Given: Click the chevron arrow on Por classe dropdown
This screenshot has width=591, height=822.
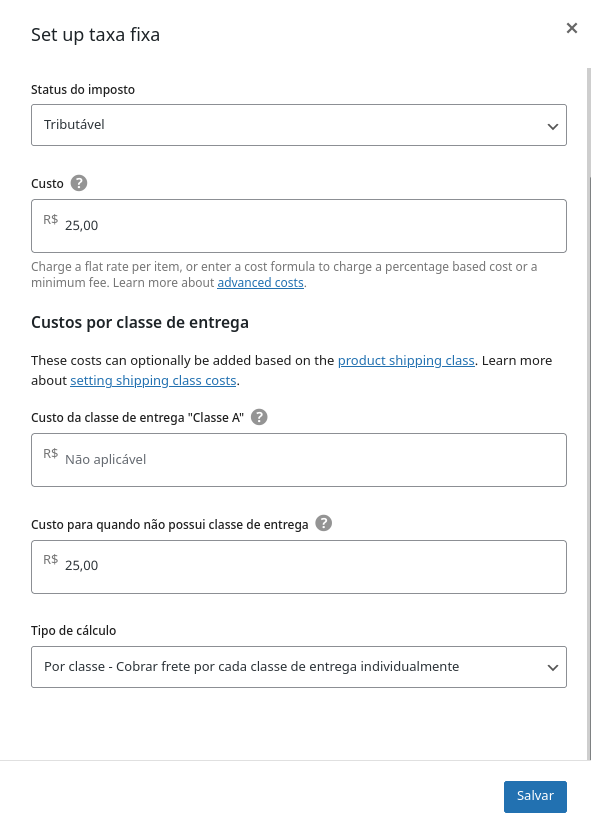Looking at the screenshot, I should click(553, 668).
